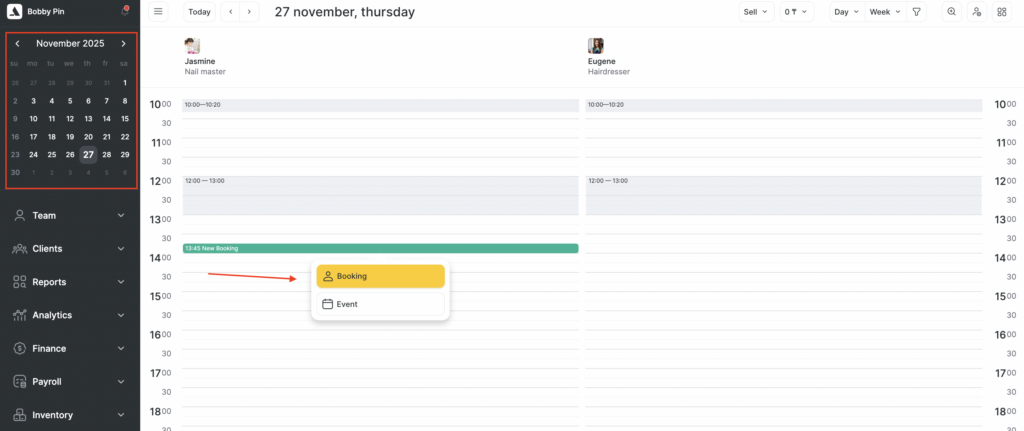Image resolution: width=1024 pixels, height=431 pixels.
Task: Click the Today button
Action: 199,12
